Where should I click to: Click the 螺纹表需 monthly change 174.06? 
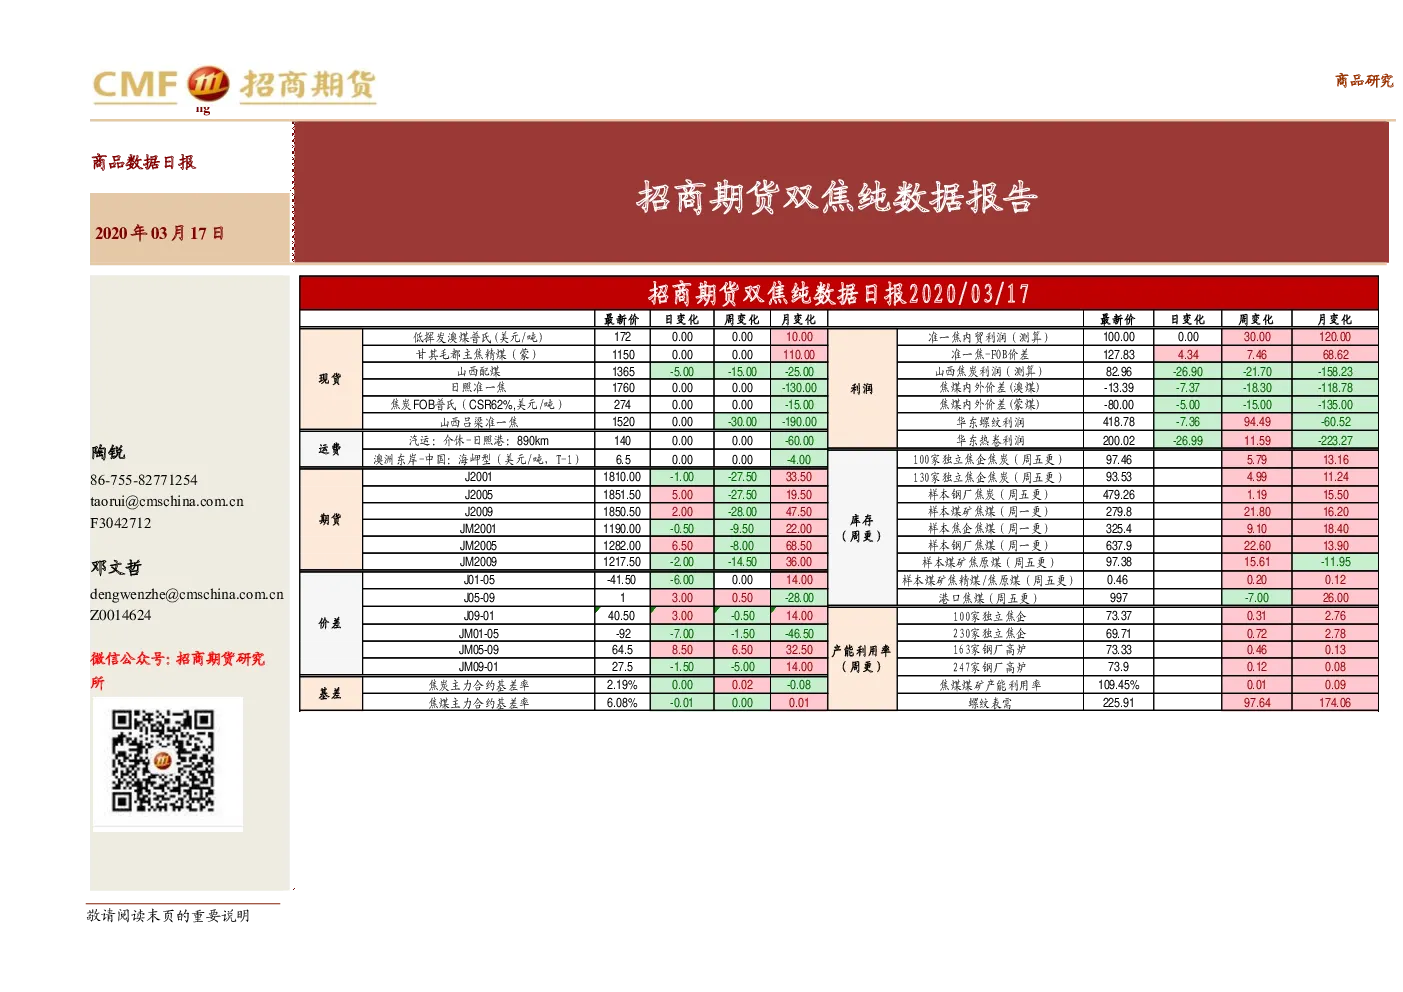[1336, 703]
